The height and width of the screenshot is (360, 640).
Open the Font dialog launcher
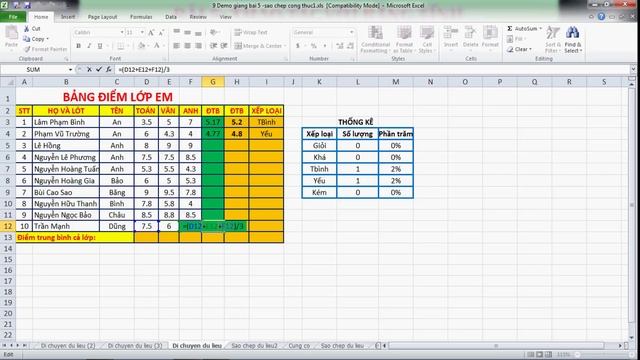(165, 59)
